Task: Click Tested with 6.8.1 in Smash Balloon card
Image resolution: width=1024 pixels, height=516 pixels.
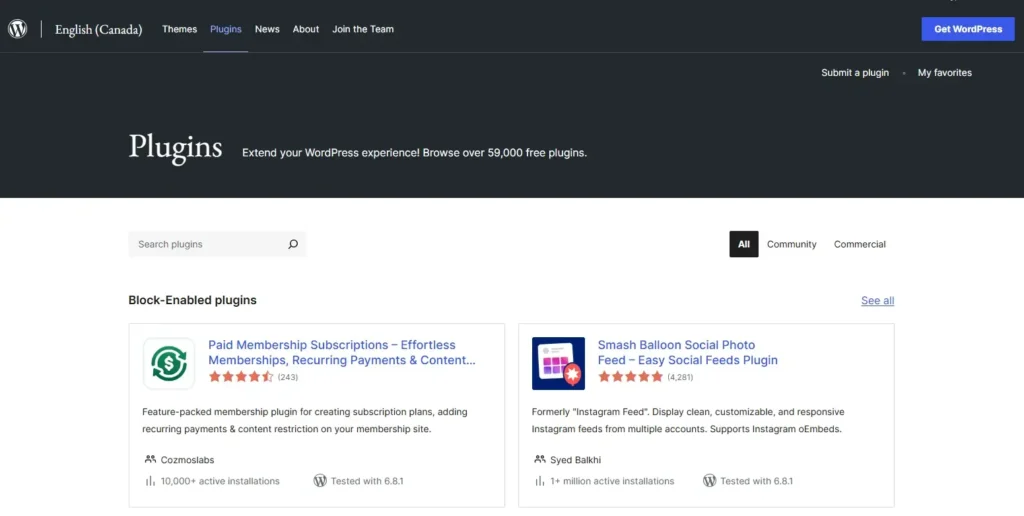Action: (756, 481)
